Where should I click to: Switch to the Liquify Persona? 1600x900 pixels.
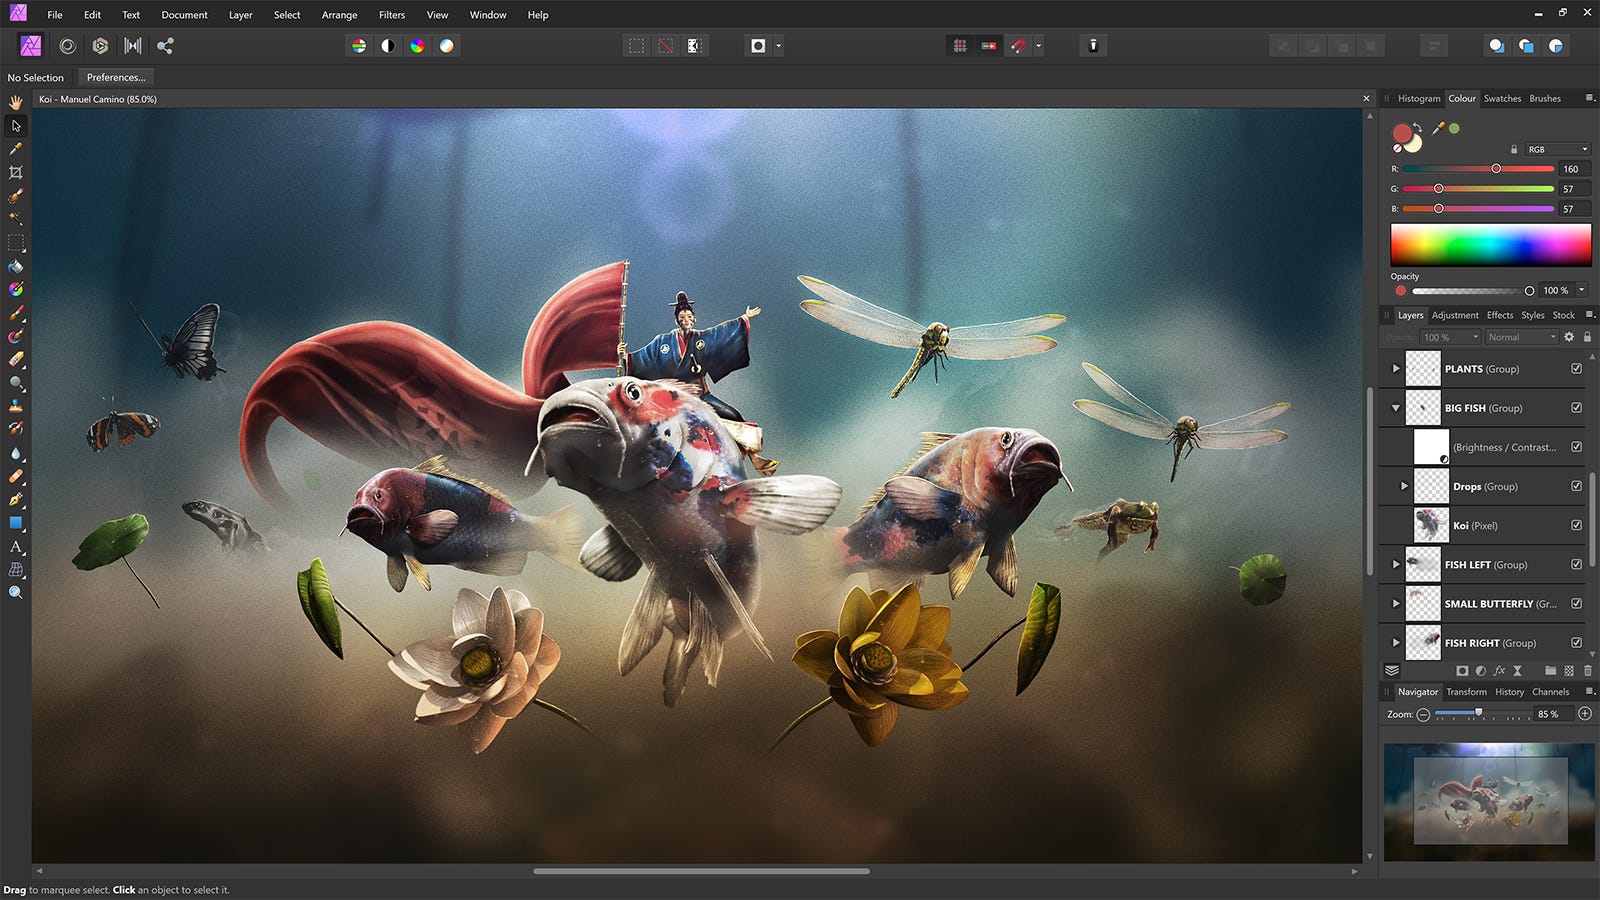(x=68, y=46)
